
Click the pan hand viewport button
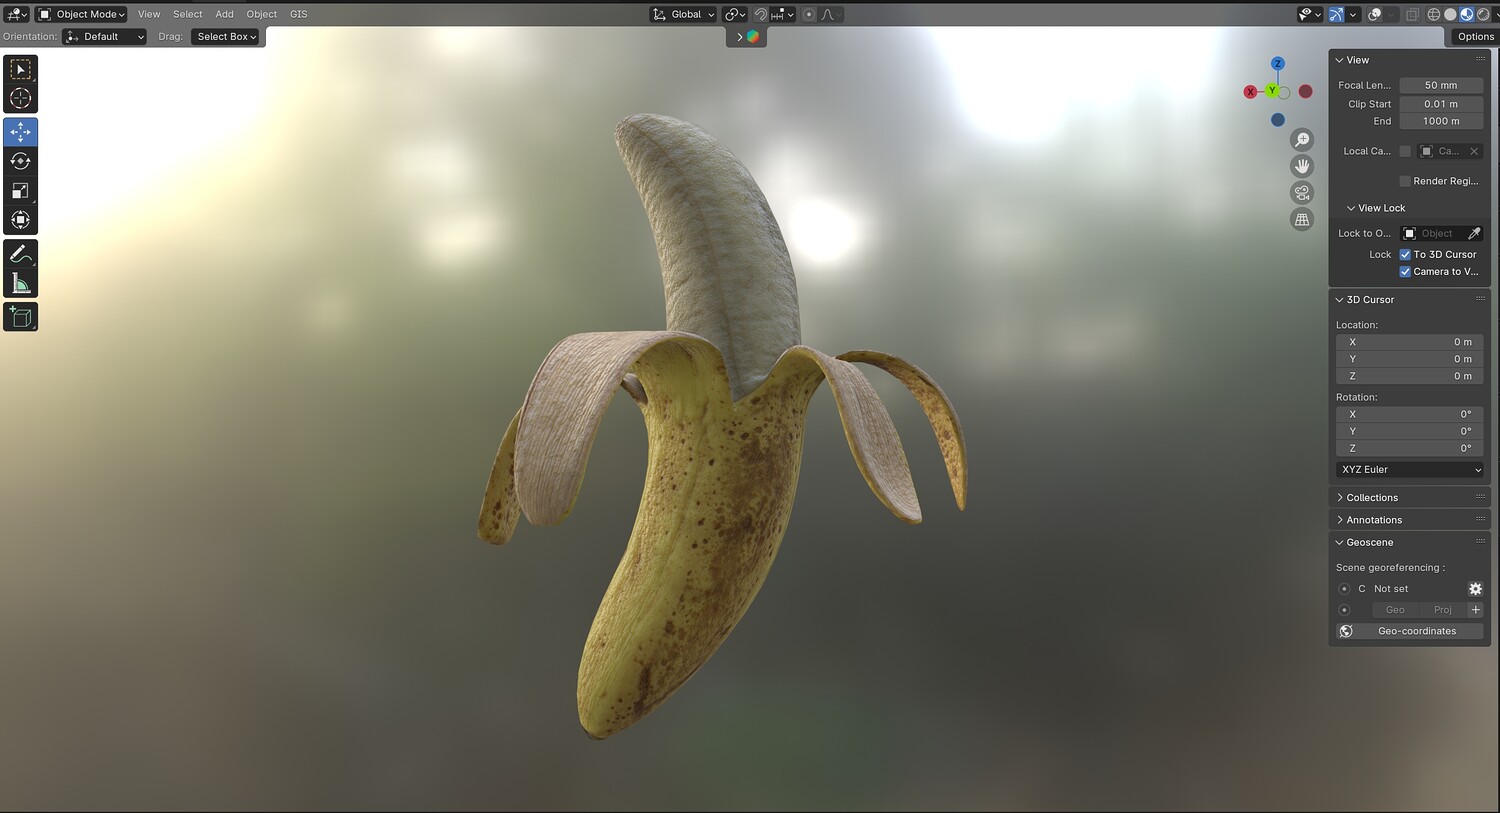click(x=1302, y=166)
